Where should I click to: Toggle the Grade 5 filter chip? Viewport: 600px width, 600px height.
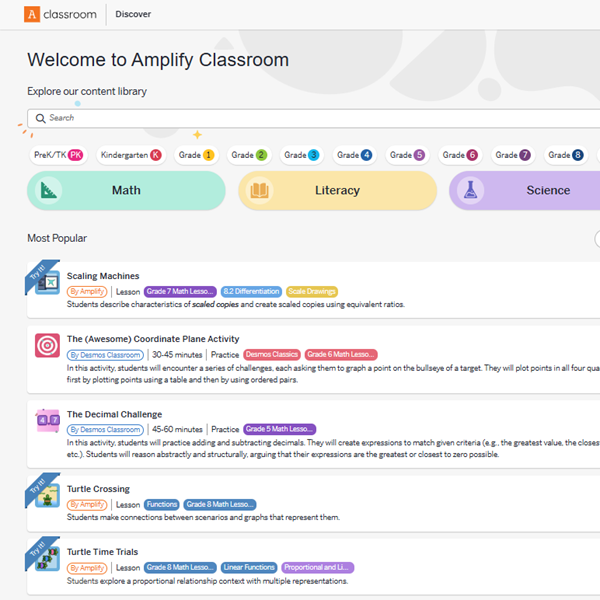(x=407, y=155)
